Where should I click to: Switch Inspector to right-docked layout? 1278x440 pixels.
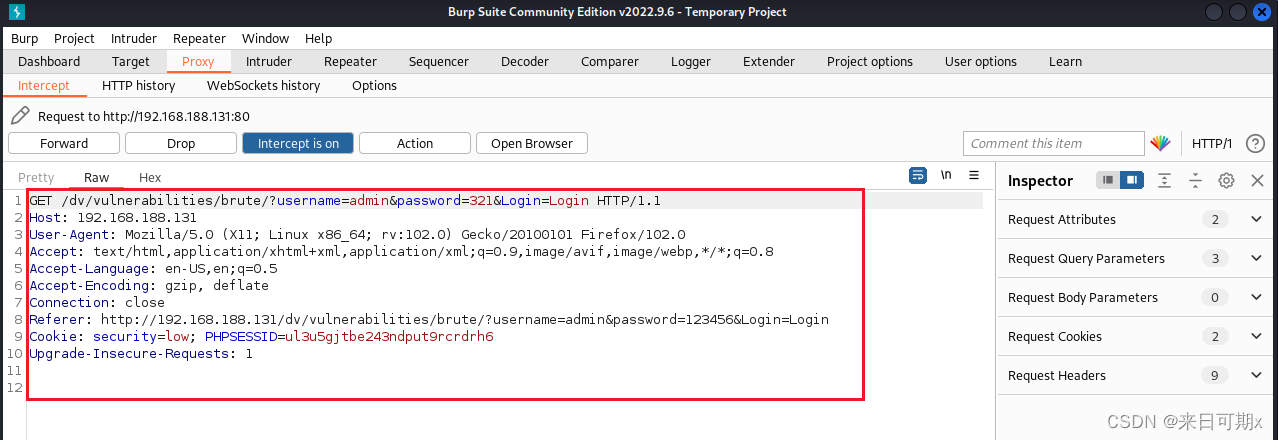(1132, 180)
